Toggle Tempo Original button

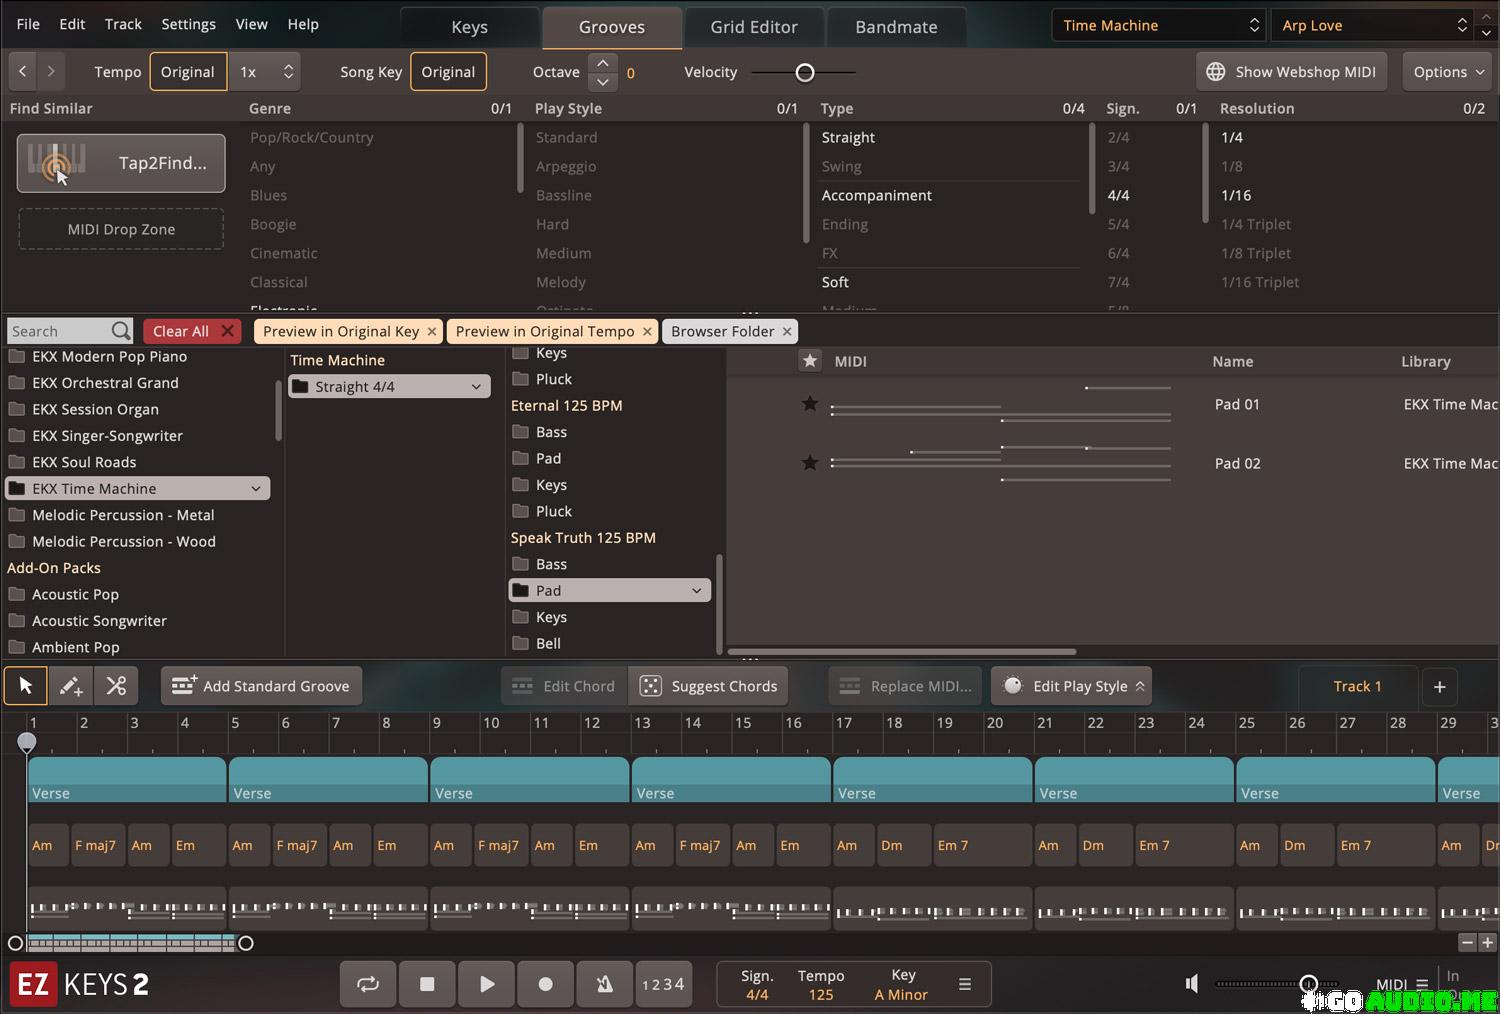click(188, 72)
